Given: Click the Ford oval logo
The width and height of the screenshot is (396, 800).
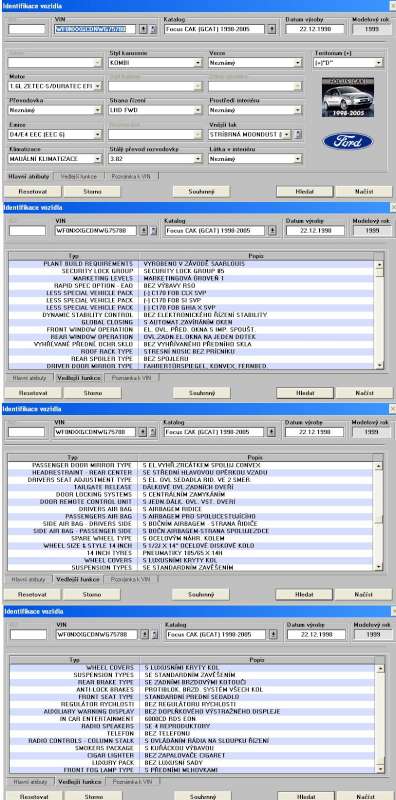Looking at the screenshot, I should 348,141.
